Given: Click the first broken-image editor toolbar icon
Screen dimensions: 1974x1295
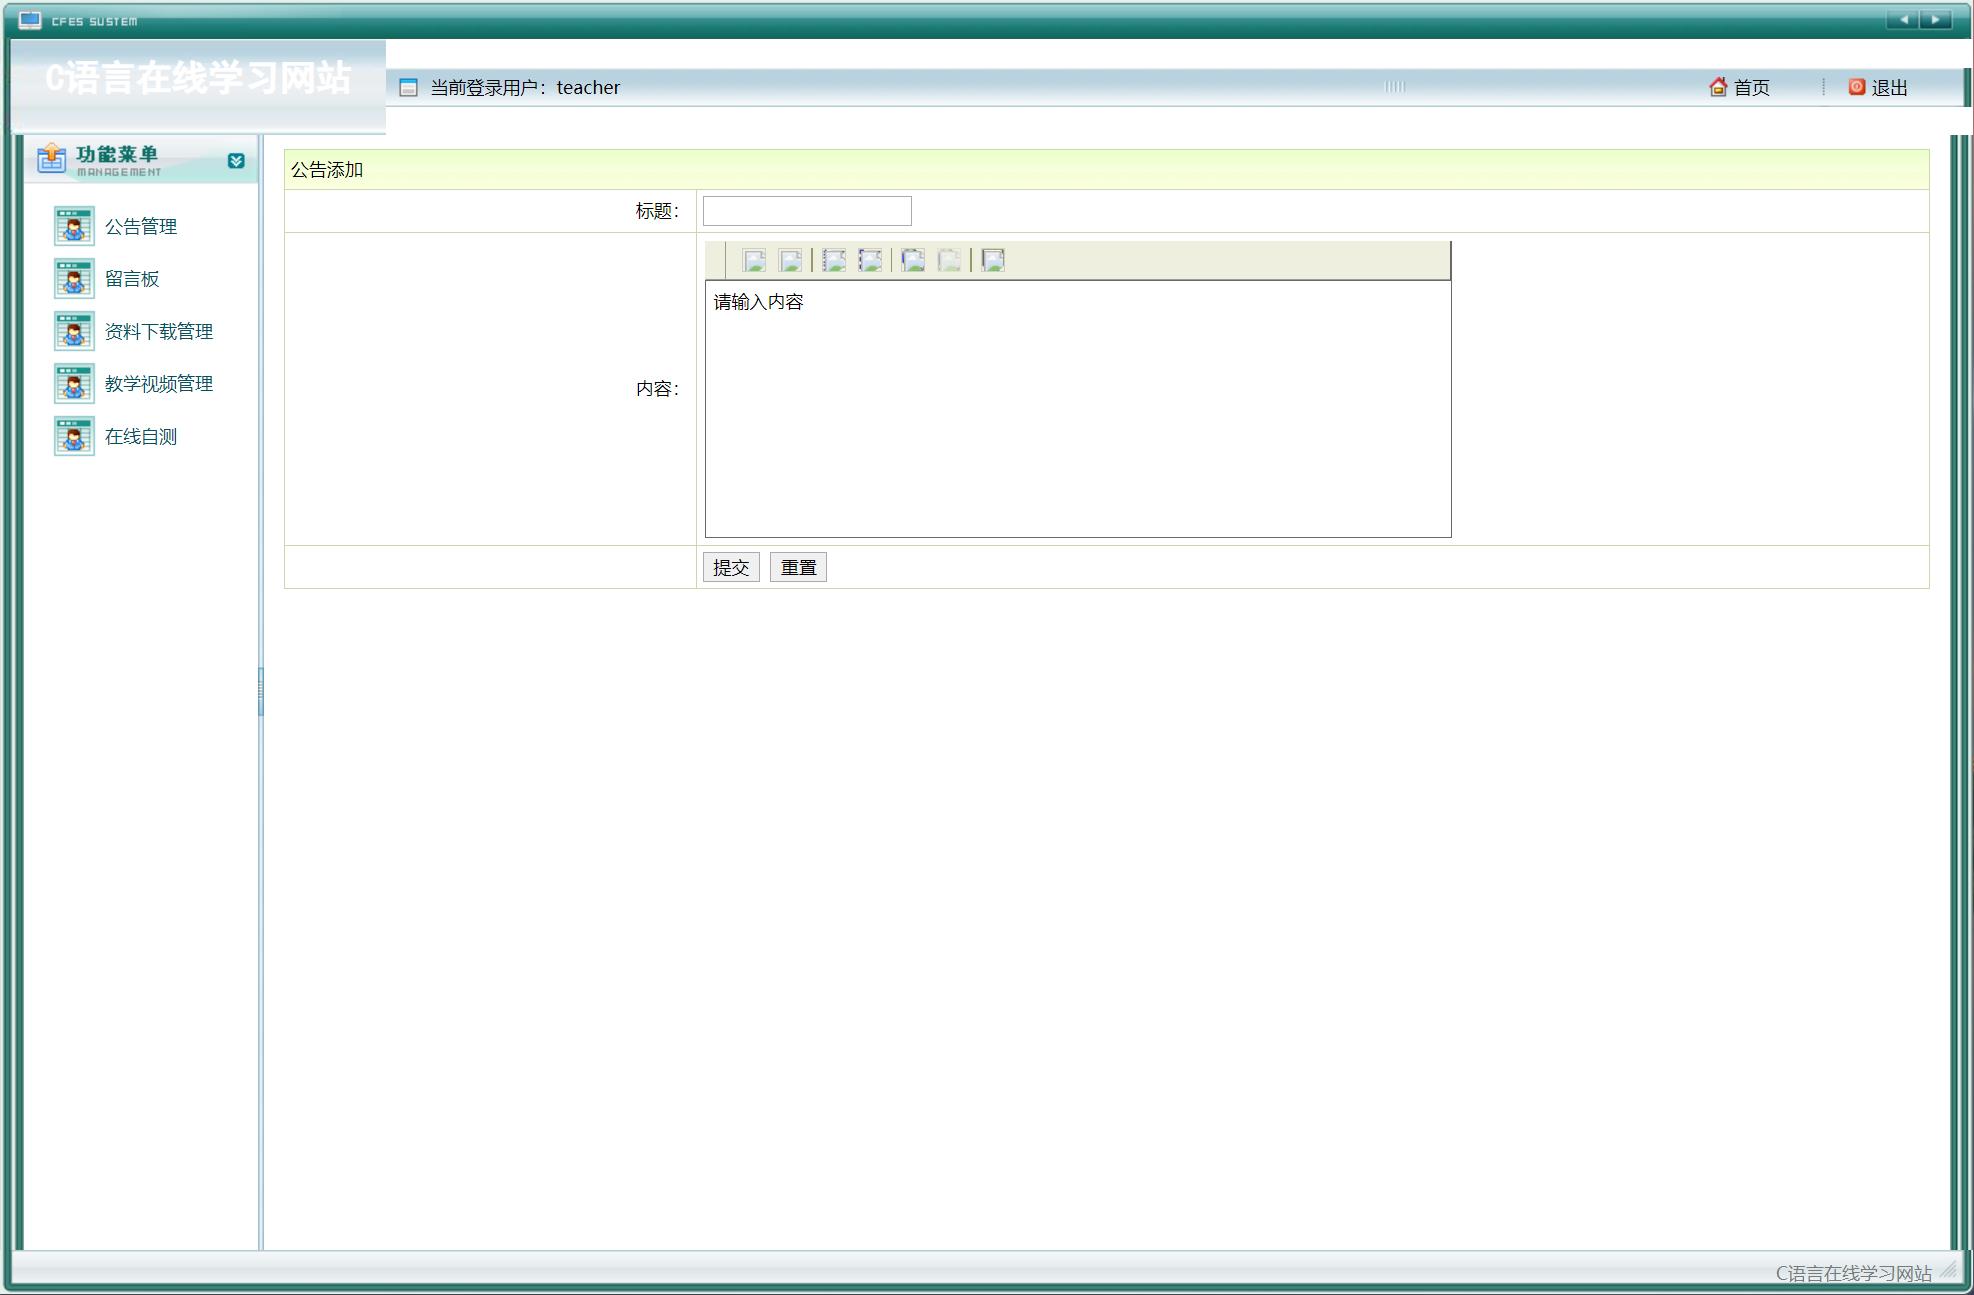Looking at the screenshot, I should tap(754, 261).
